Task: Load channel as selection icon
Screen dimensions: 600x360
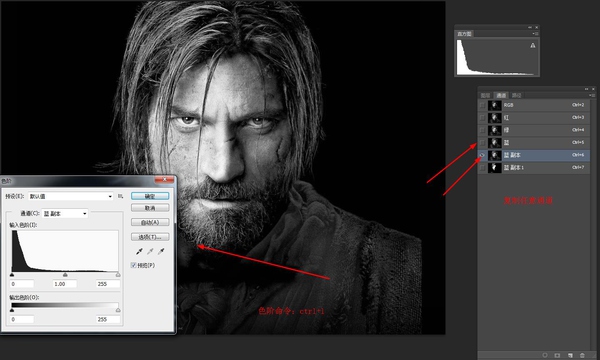Action: [545, 355]
